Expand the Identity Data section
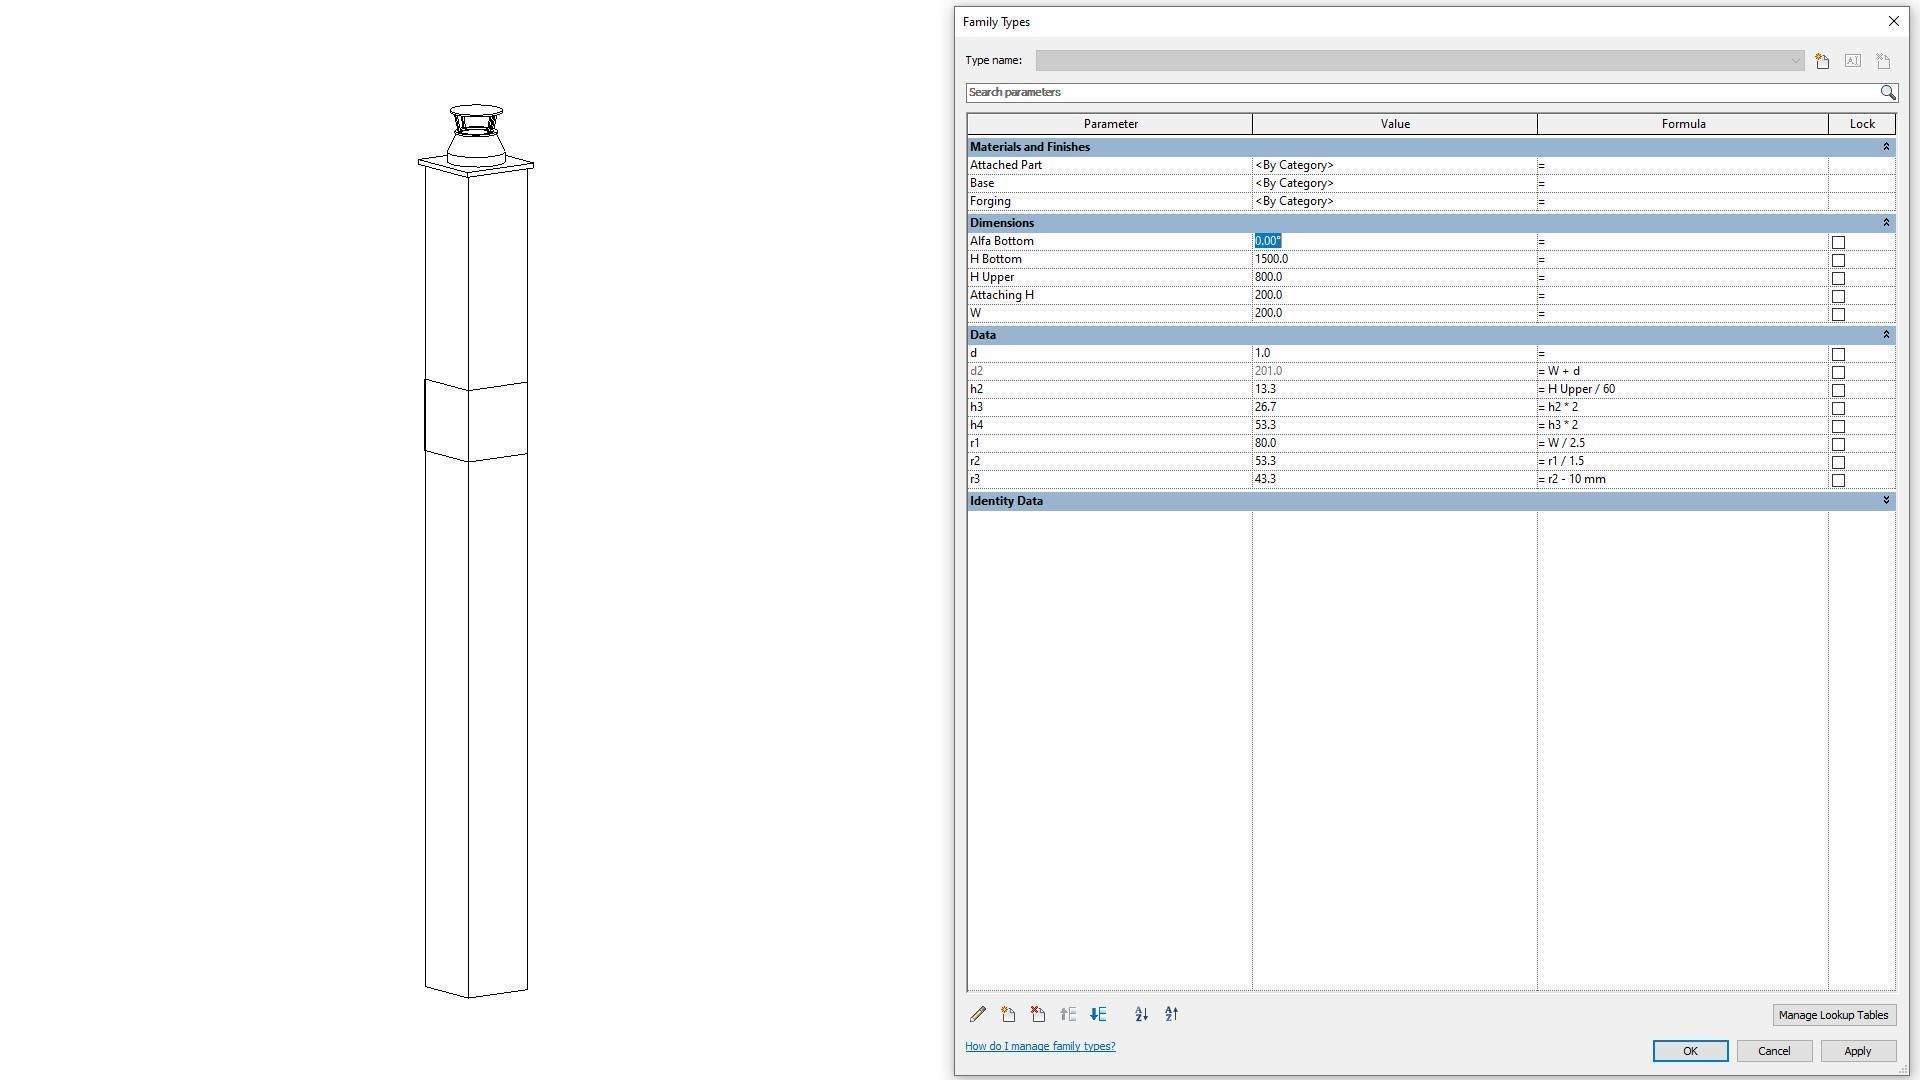Image resolution: width=1920 pixels, height=1080 pixels. pos(1886,500)
